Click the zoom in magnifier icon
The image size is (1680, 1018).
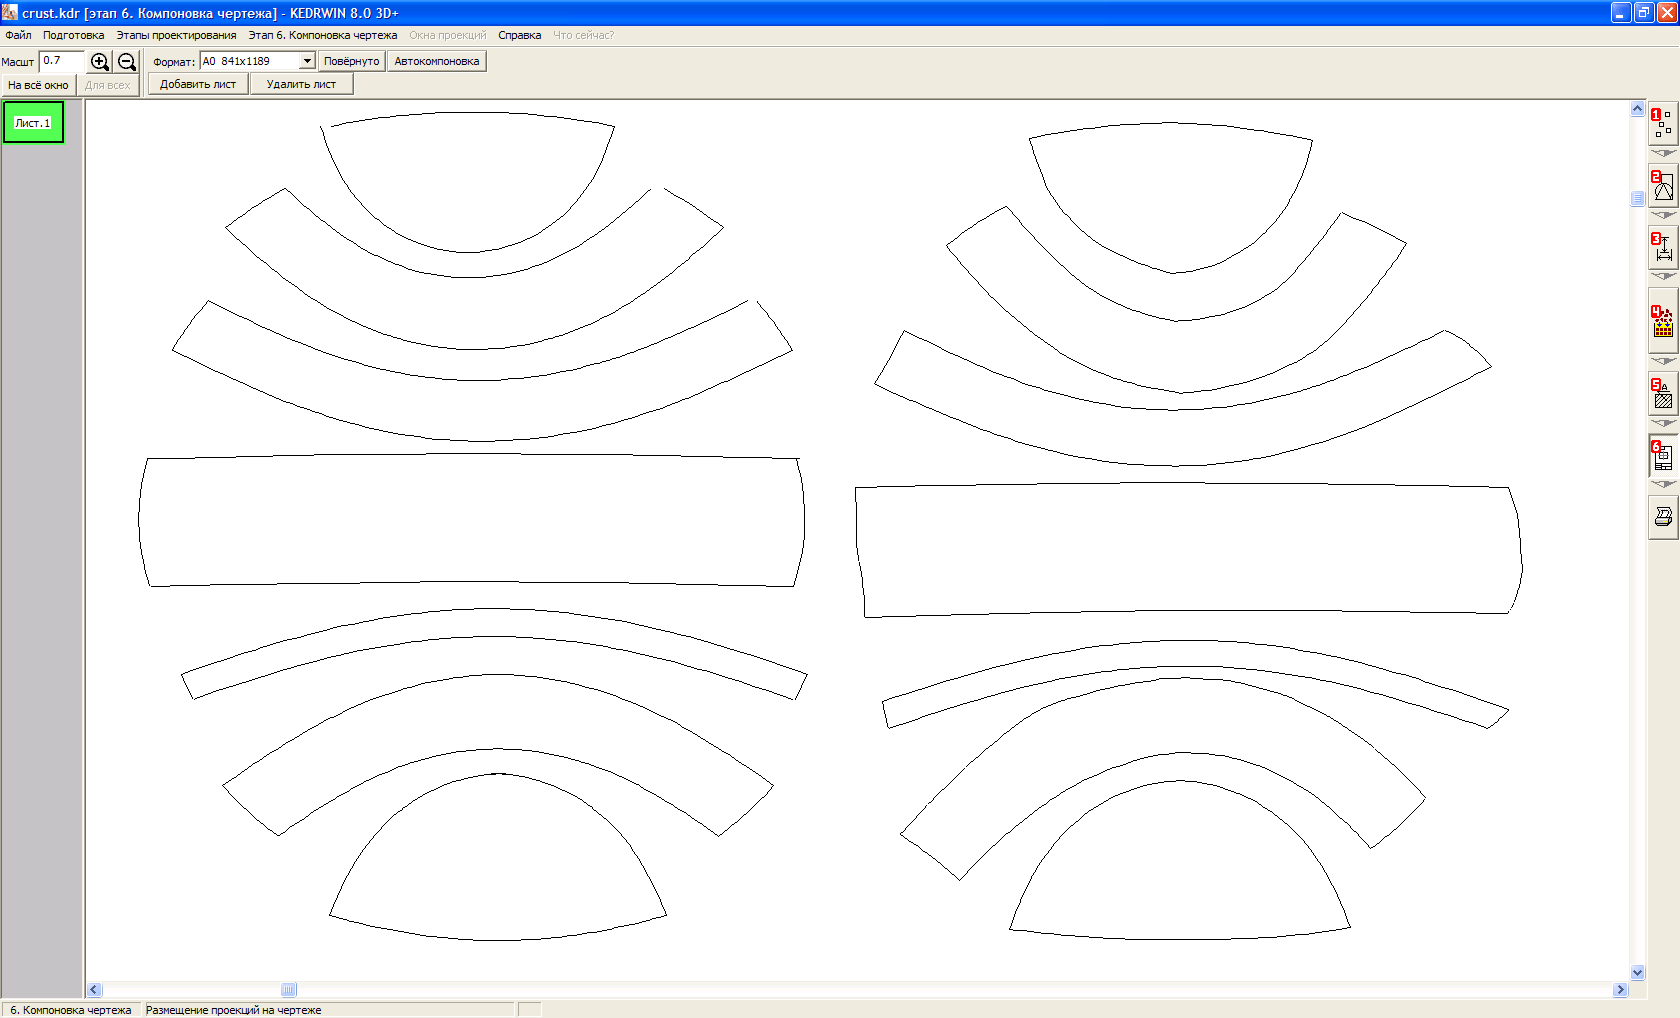tap(100, 62)
